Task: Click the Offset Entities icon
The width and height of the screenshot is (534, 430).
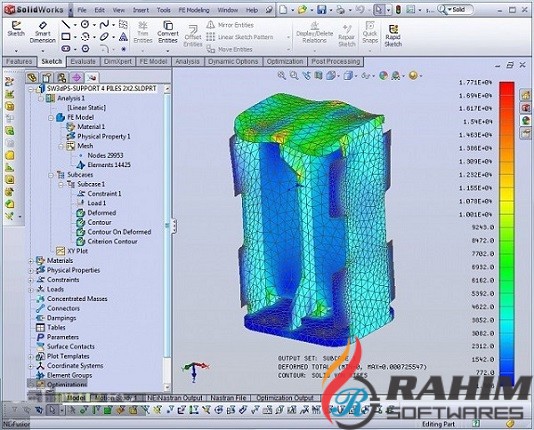Action: click(193, 37)
